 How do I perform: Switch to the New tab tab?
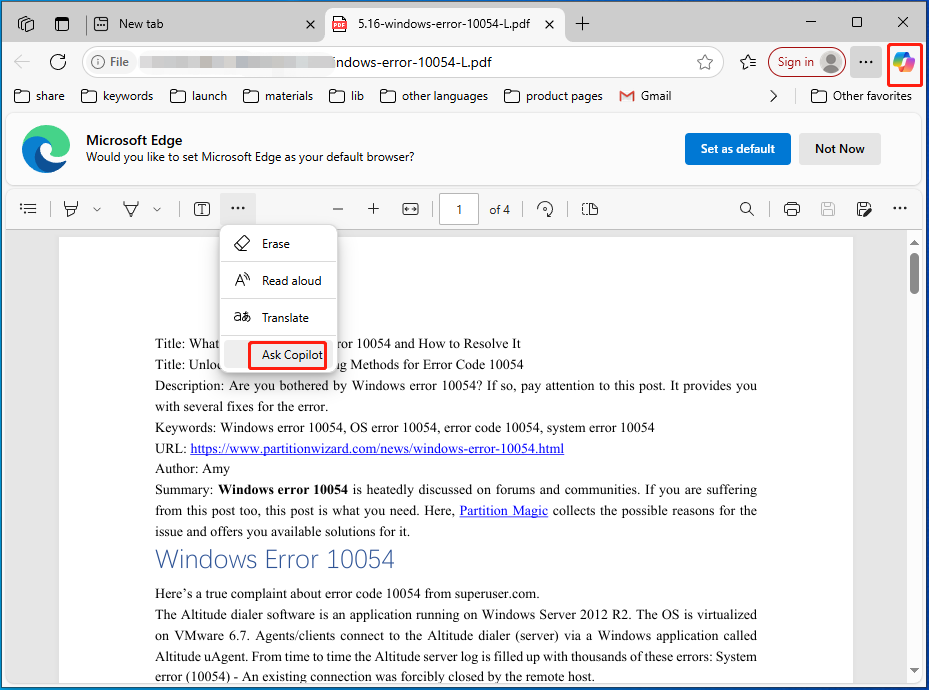[x=206, y=24]
